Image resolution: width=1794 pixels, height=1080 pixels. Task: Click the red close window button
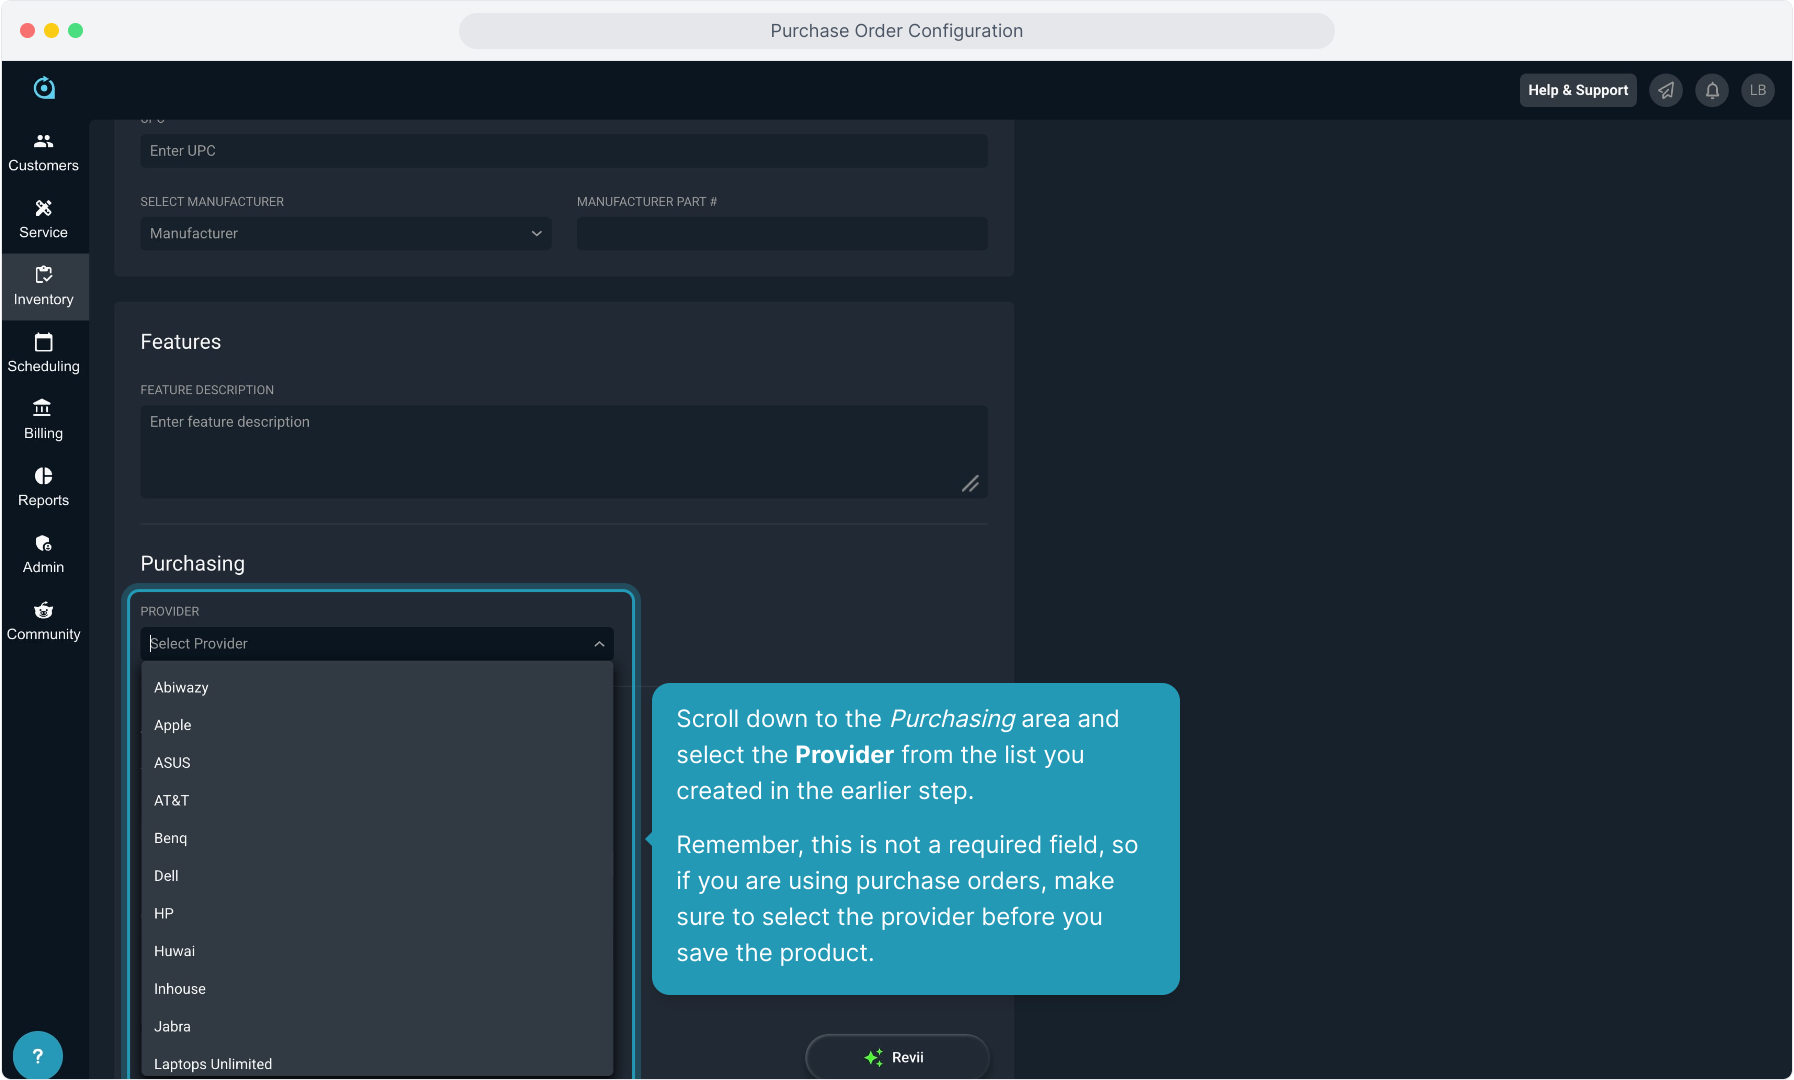tap(27, 31)
